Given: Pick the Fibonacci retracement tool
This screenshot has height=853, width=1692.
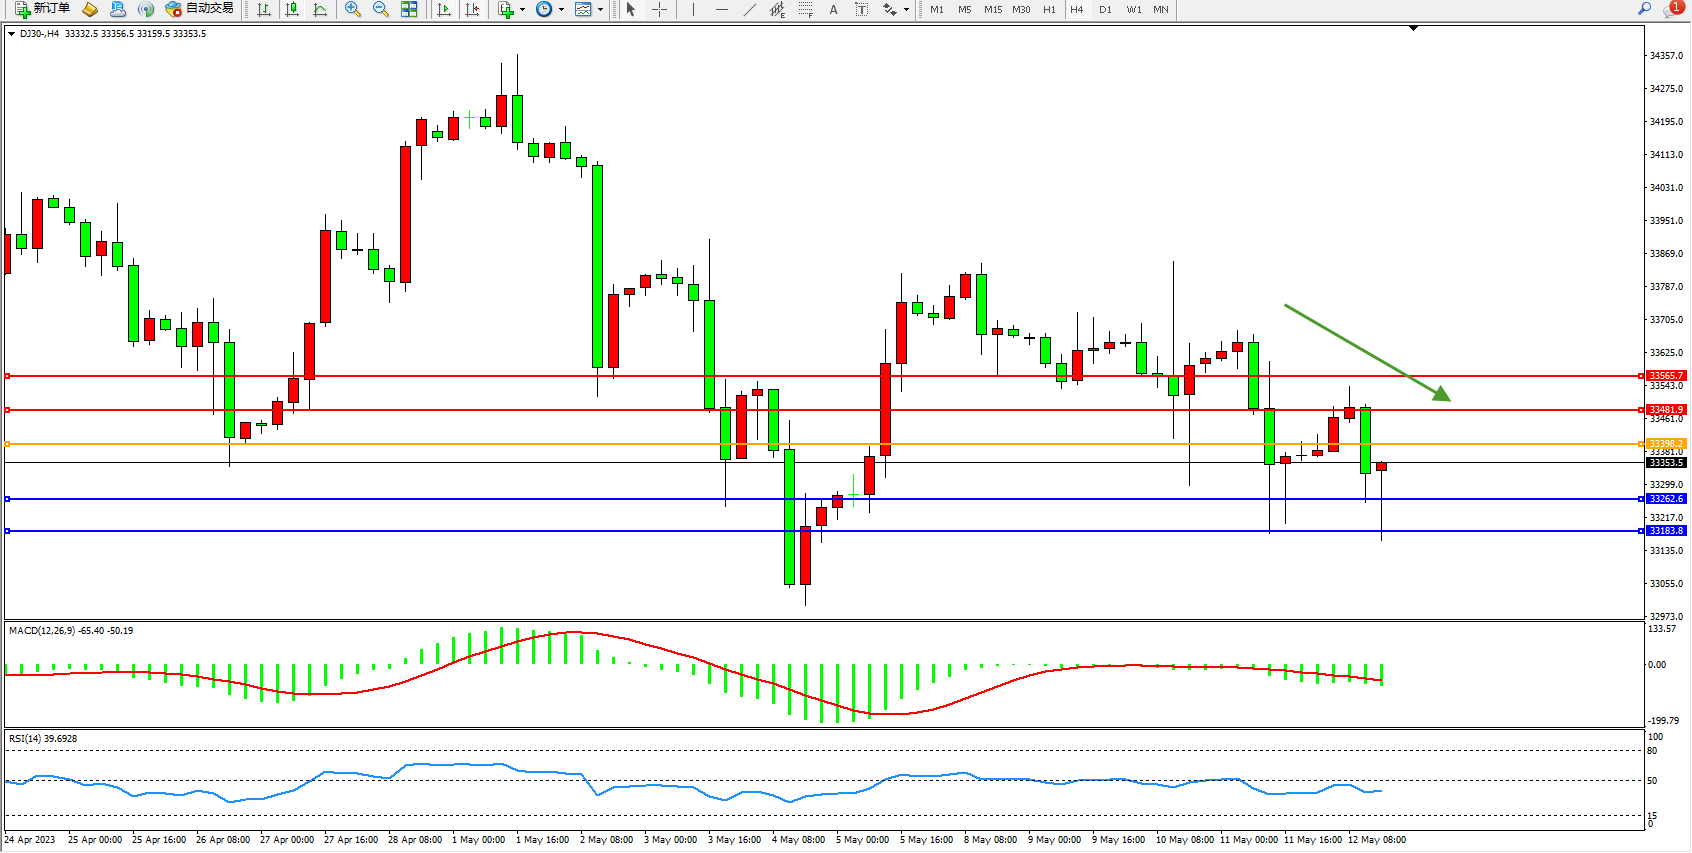Looking at the screenshot, I should pyautogui.click(x=806, y=9).
